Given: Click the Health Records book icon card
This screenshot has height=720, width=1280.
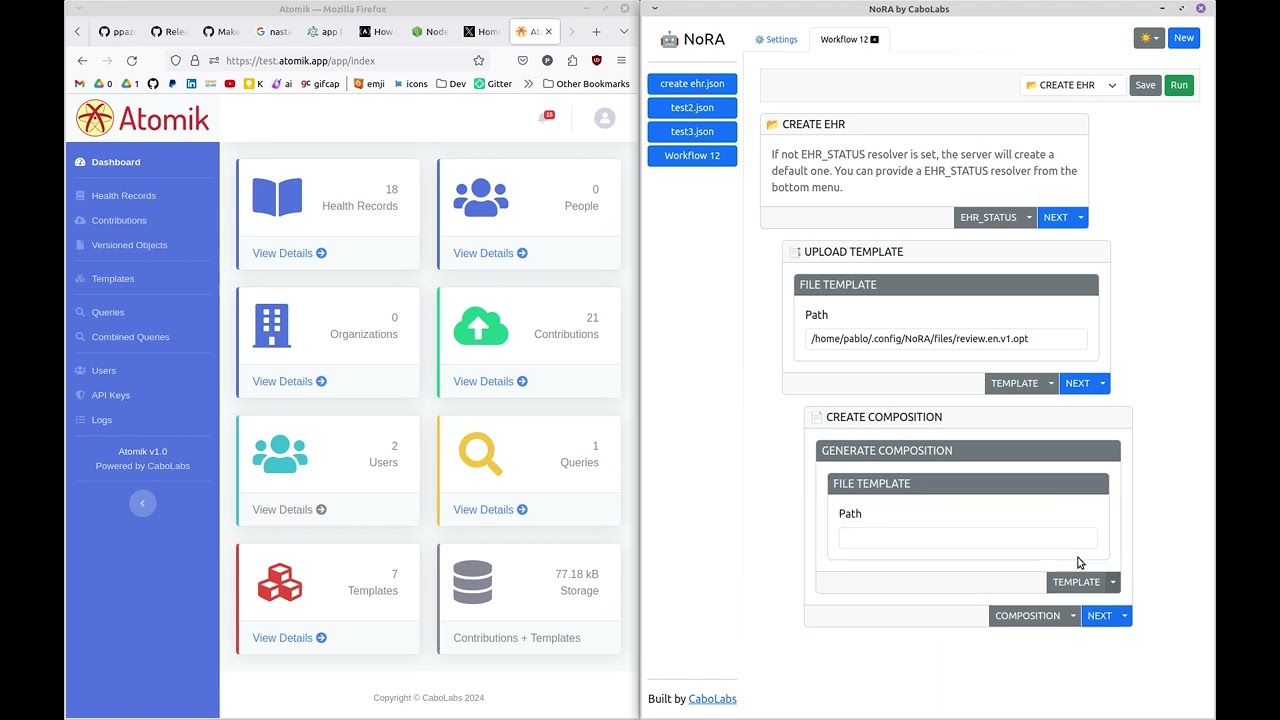Looking at the screenshot, I should (x=277, y=197).
